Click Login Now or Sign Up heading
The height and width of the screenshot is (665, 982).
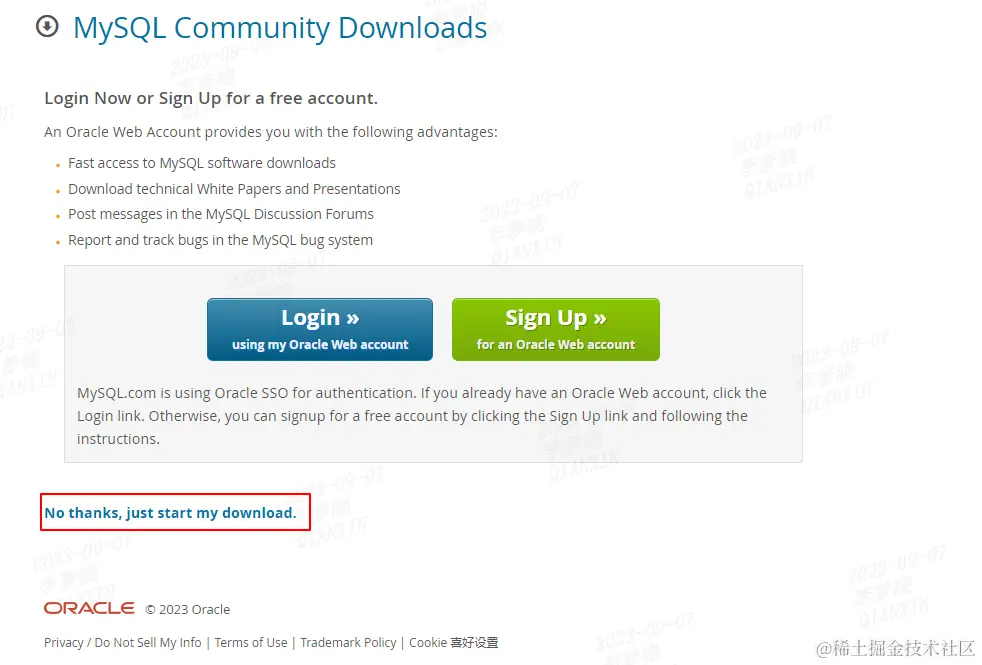(211, 98)
